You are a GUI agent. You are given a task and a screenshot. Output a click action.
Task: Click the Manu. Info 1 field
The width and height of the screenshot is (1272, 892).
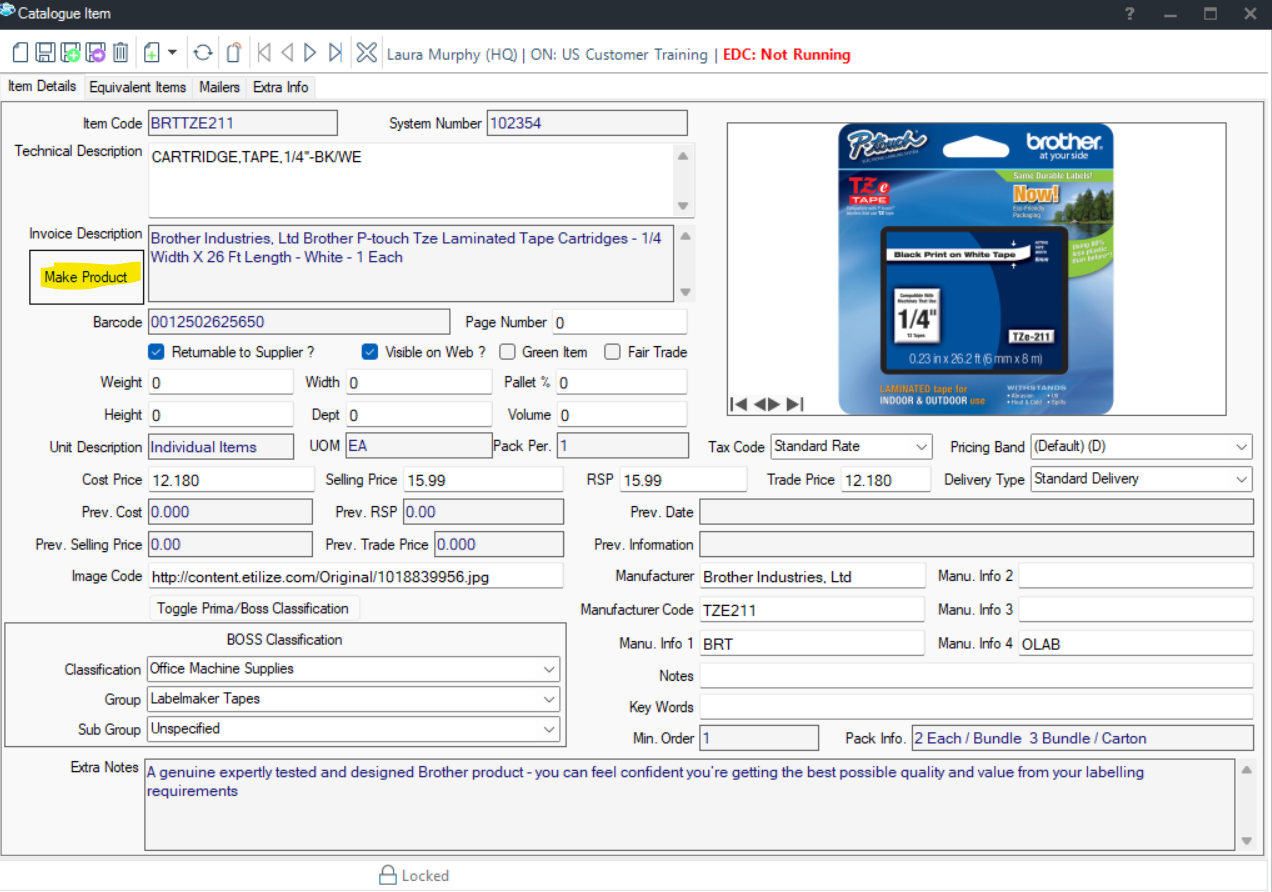(x=812, y=643)
